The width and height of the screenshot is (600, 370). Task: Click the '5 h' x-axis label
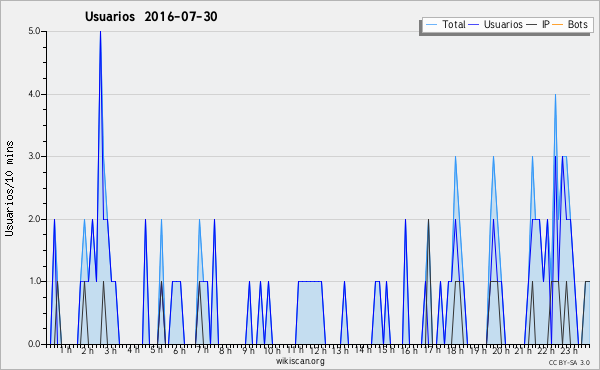pos(156,350)
